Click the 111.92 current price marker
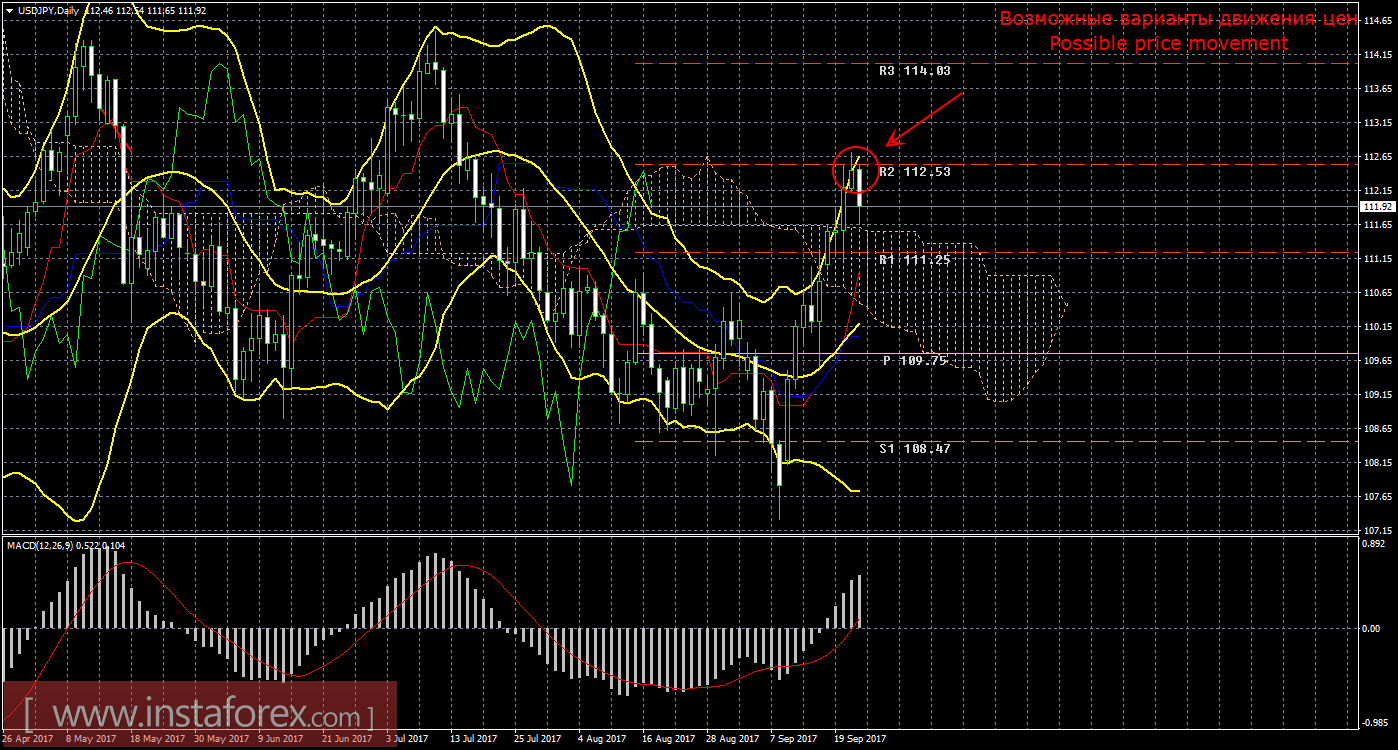 click(1376, 207)
